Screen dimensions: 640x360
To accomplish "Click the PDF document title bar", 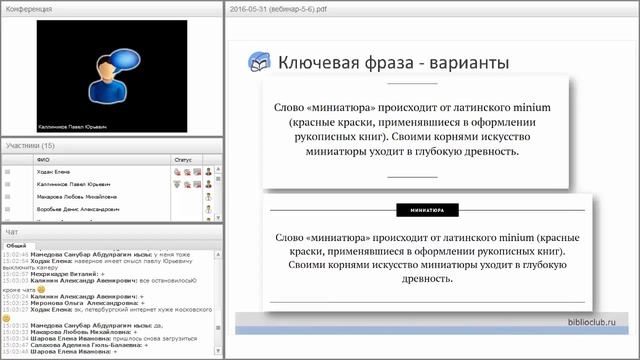I will pyautogui.click(x=432, y=9).
